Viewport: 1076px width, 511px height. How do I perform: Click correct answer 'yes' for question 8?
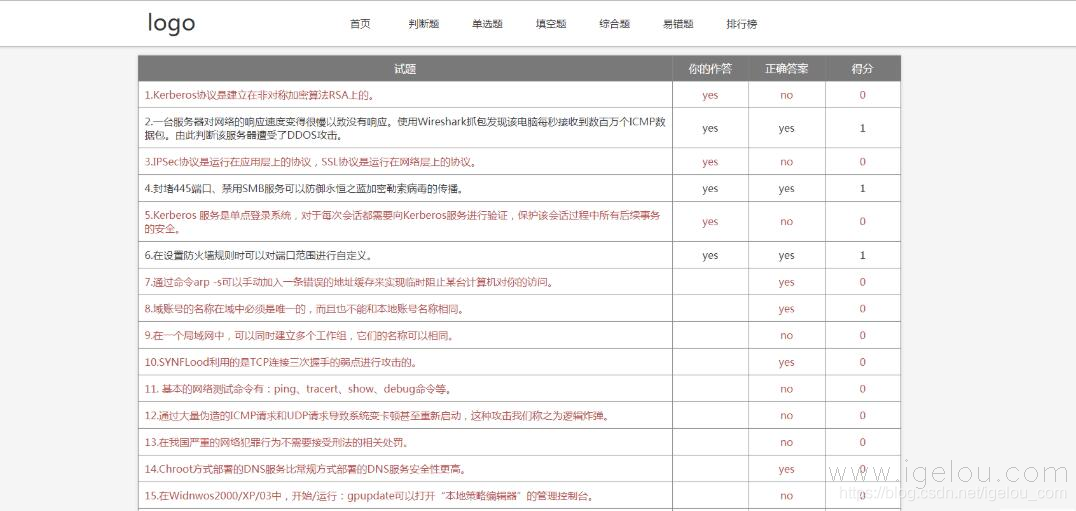[786, 309]
